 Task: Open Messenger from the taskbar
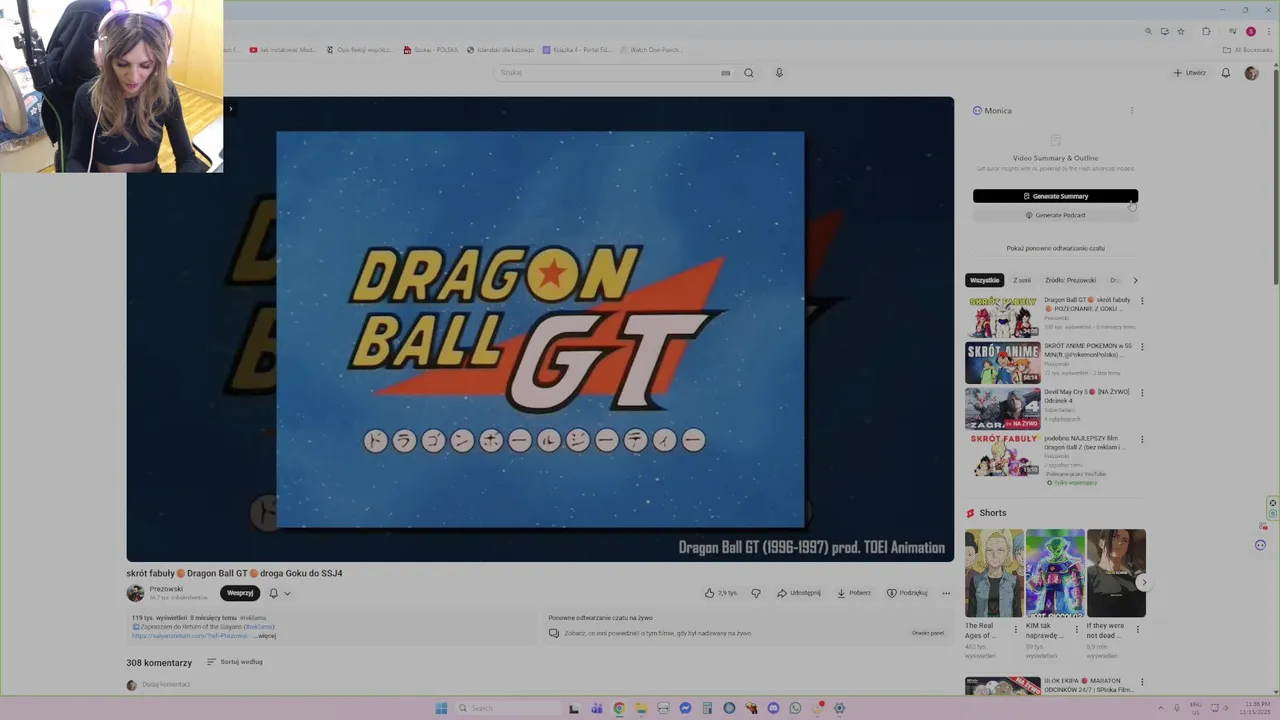tap(685, 708)
